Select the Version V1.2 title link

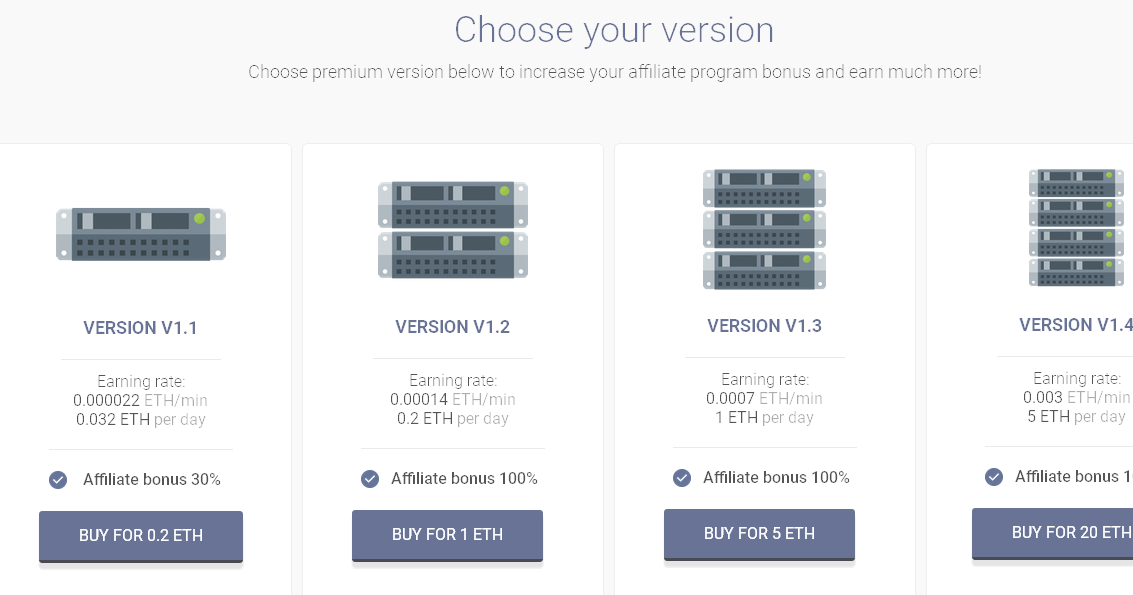452,326
